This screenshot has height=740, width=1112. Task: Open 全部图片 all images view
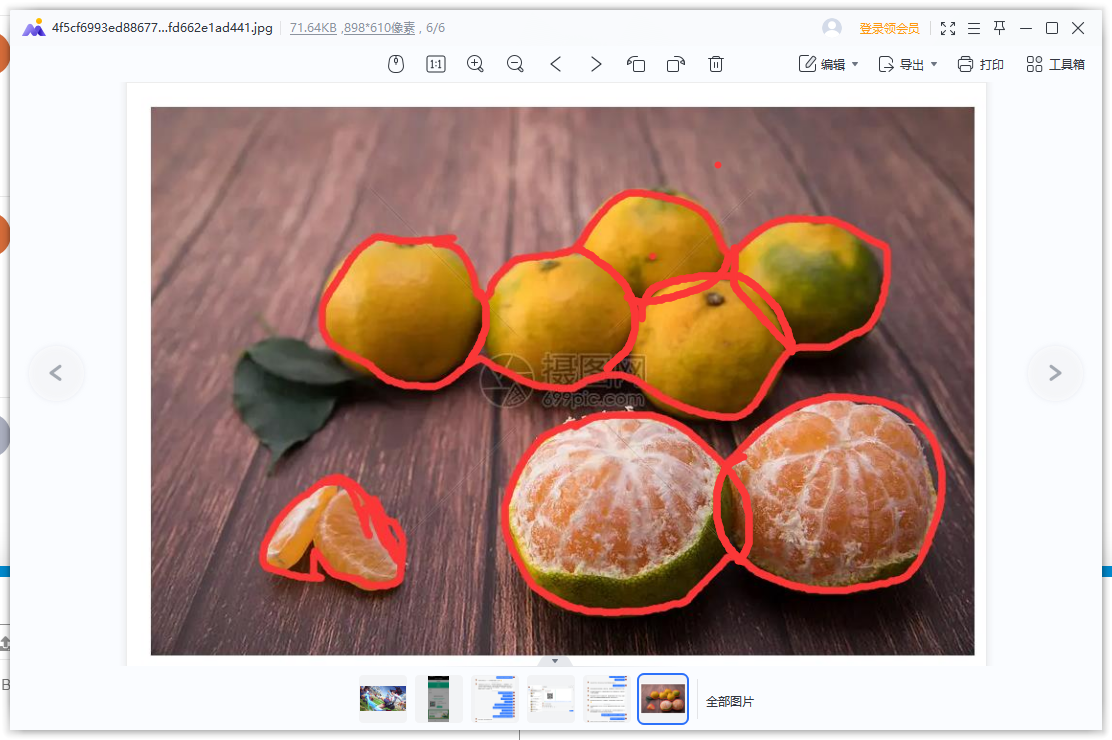pyautogui.click(x=730, y=701)
